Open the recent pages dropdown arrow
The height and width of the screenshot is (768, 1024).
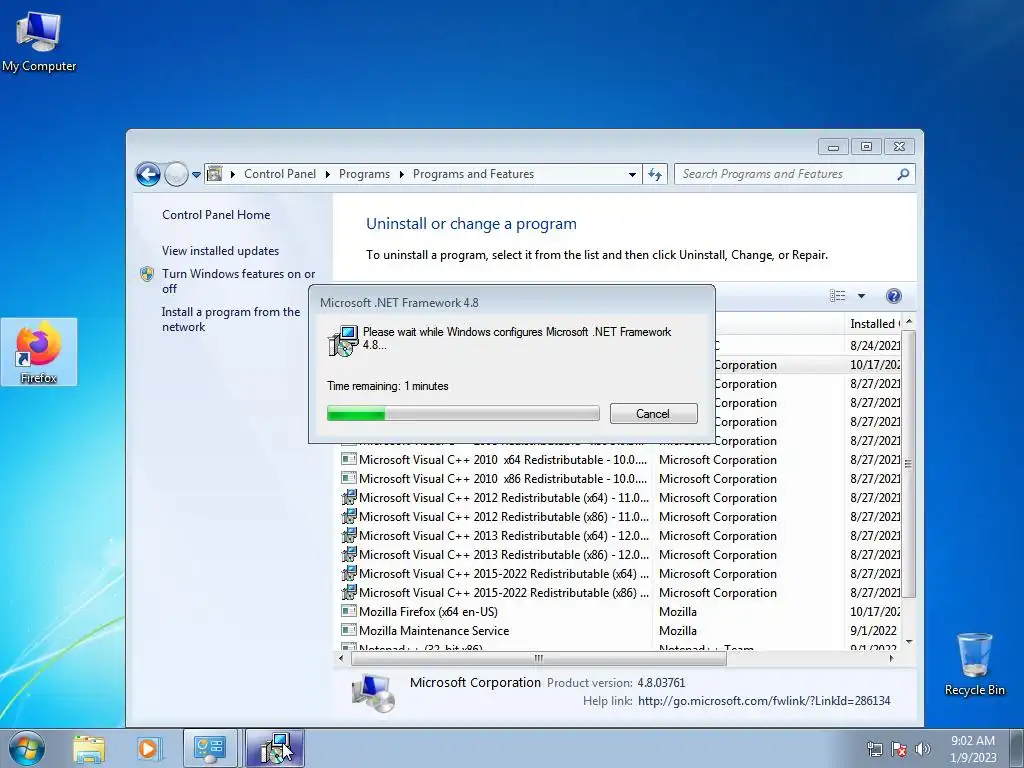pos(196,174)
